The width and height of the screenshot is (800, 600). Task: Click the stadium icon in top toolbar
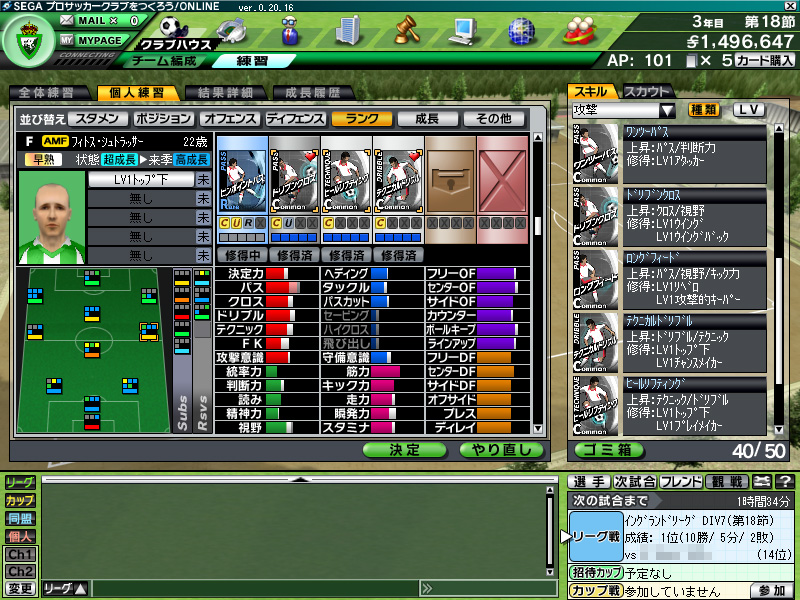coord(232,30)
